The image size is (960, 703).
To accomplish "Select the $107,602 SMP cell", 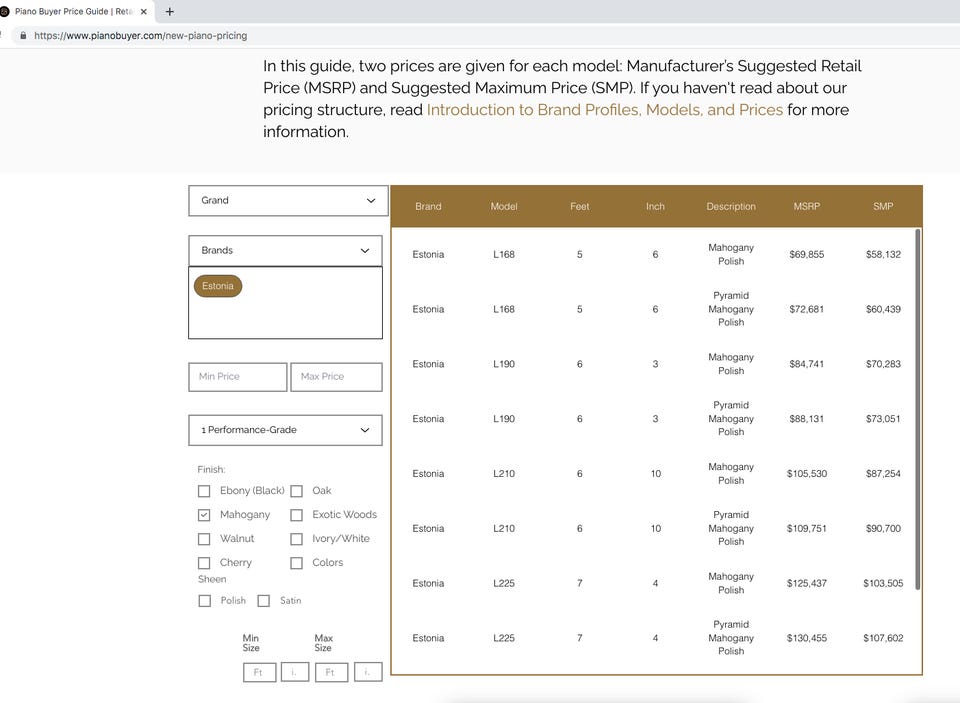I will pyautogui.click(x=883, y=638).
